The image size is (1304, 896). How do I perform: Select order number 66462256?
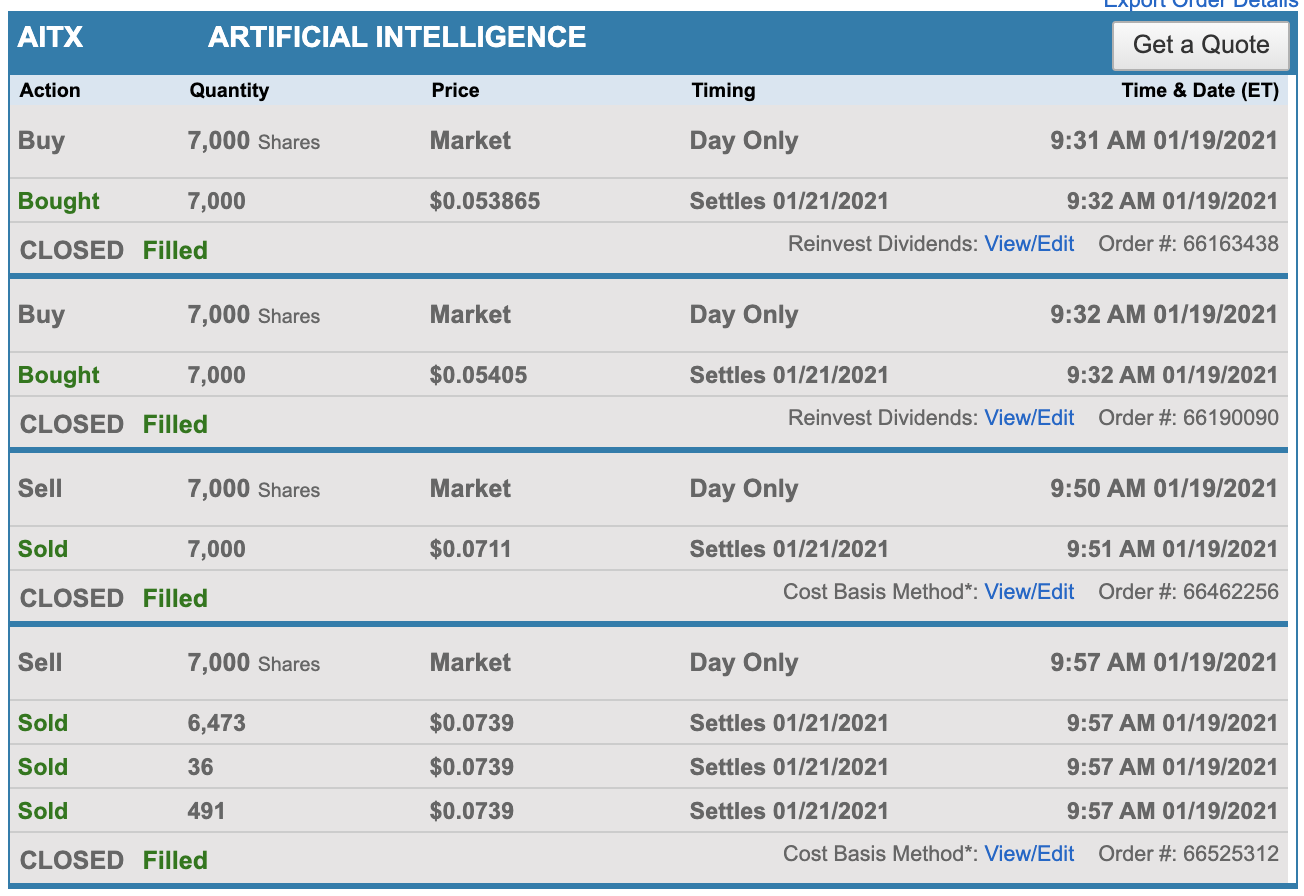coord(1229,592)
